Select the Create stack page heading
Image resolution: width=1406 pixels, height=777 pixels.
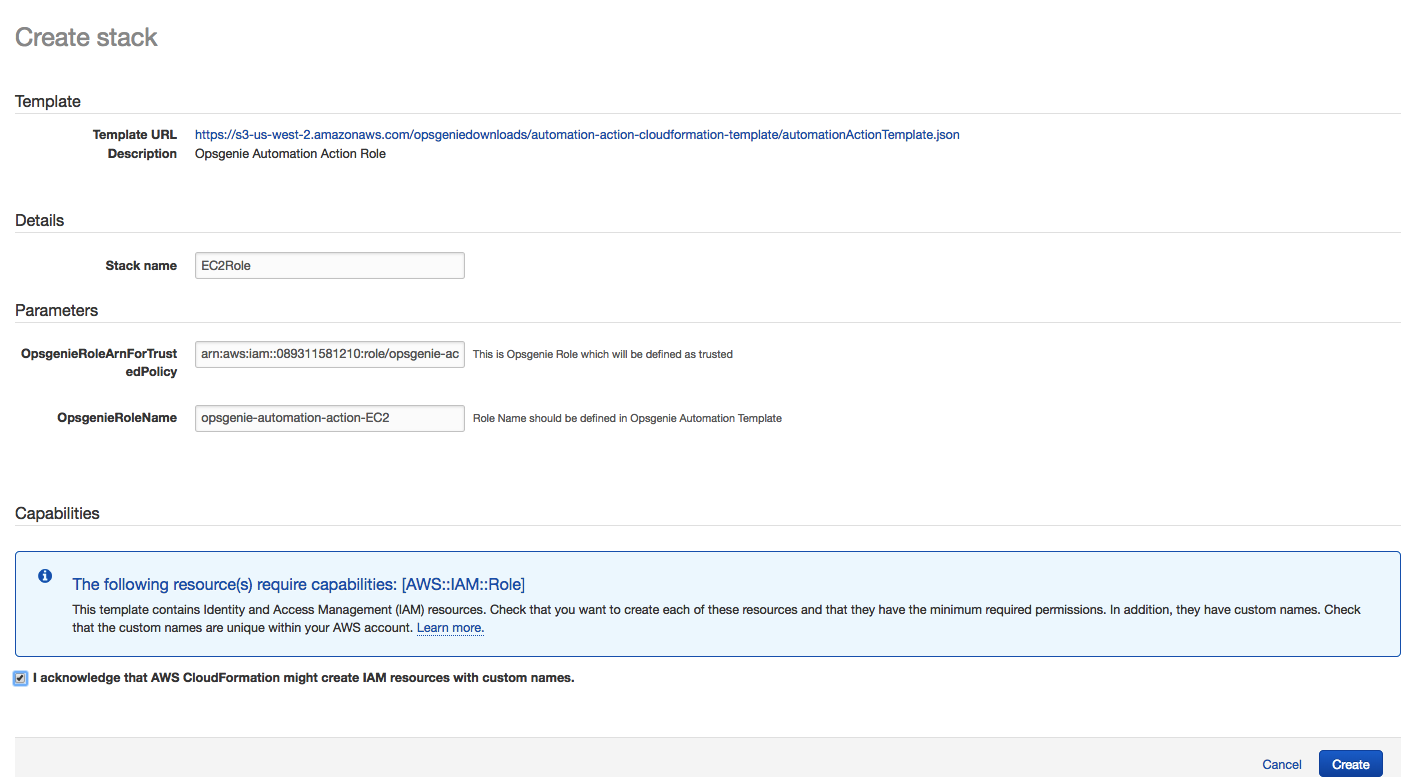click(86, 38)
